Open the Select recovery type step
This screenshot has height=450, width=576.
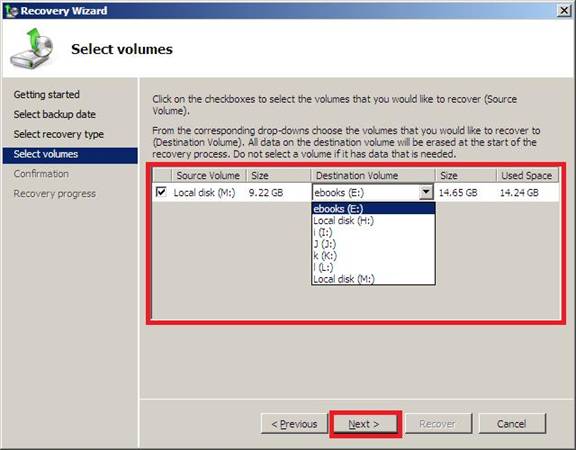click(x=59, y=134)
